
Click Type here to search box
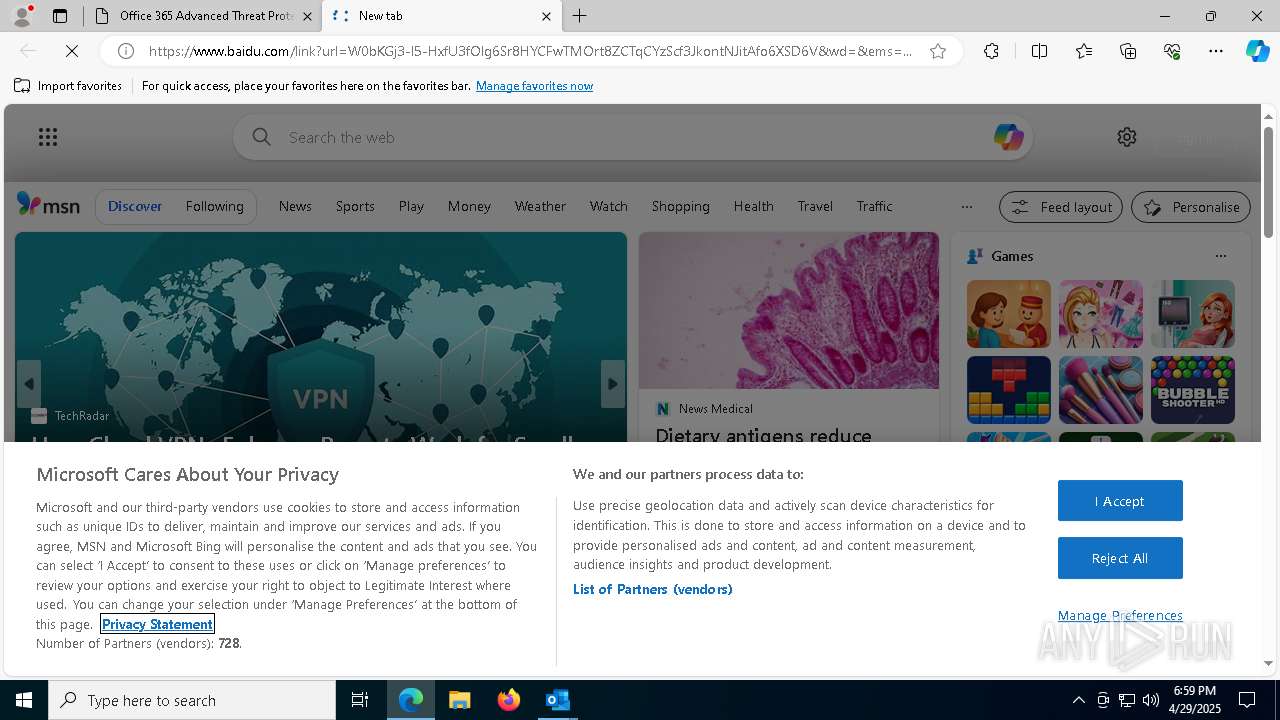point(192,700)
